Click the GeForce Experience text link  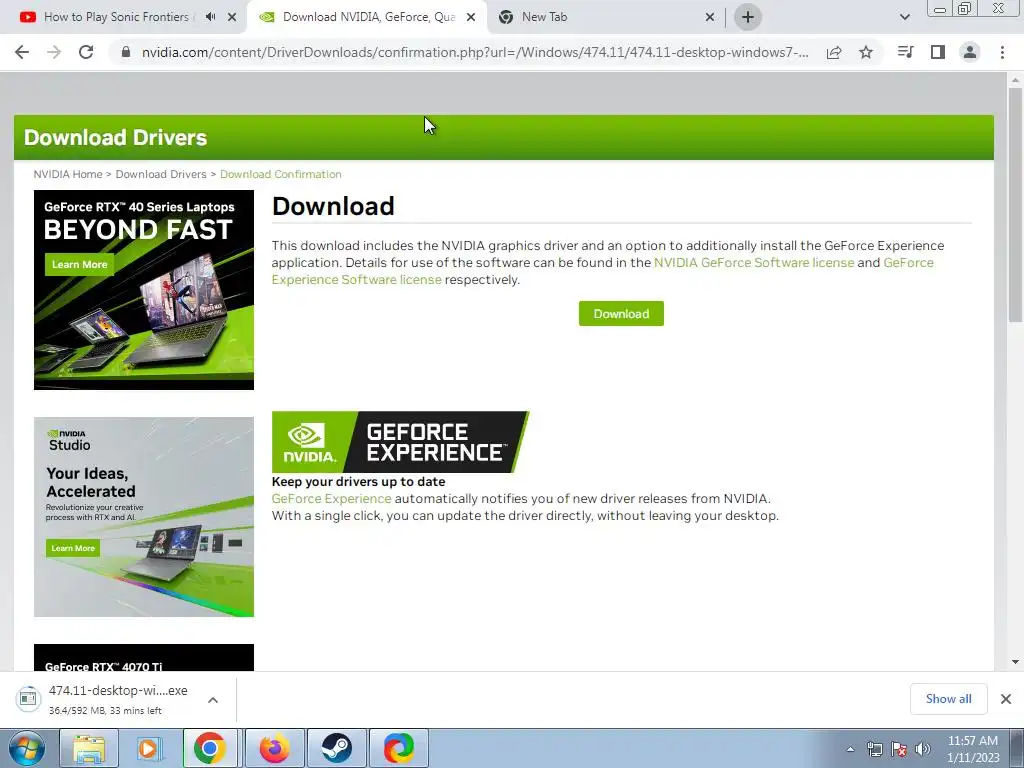(331, 499)
